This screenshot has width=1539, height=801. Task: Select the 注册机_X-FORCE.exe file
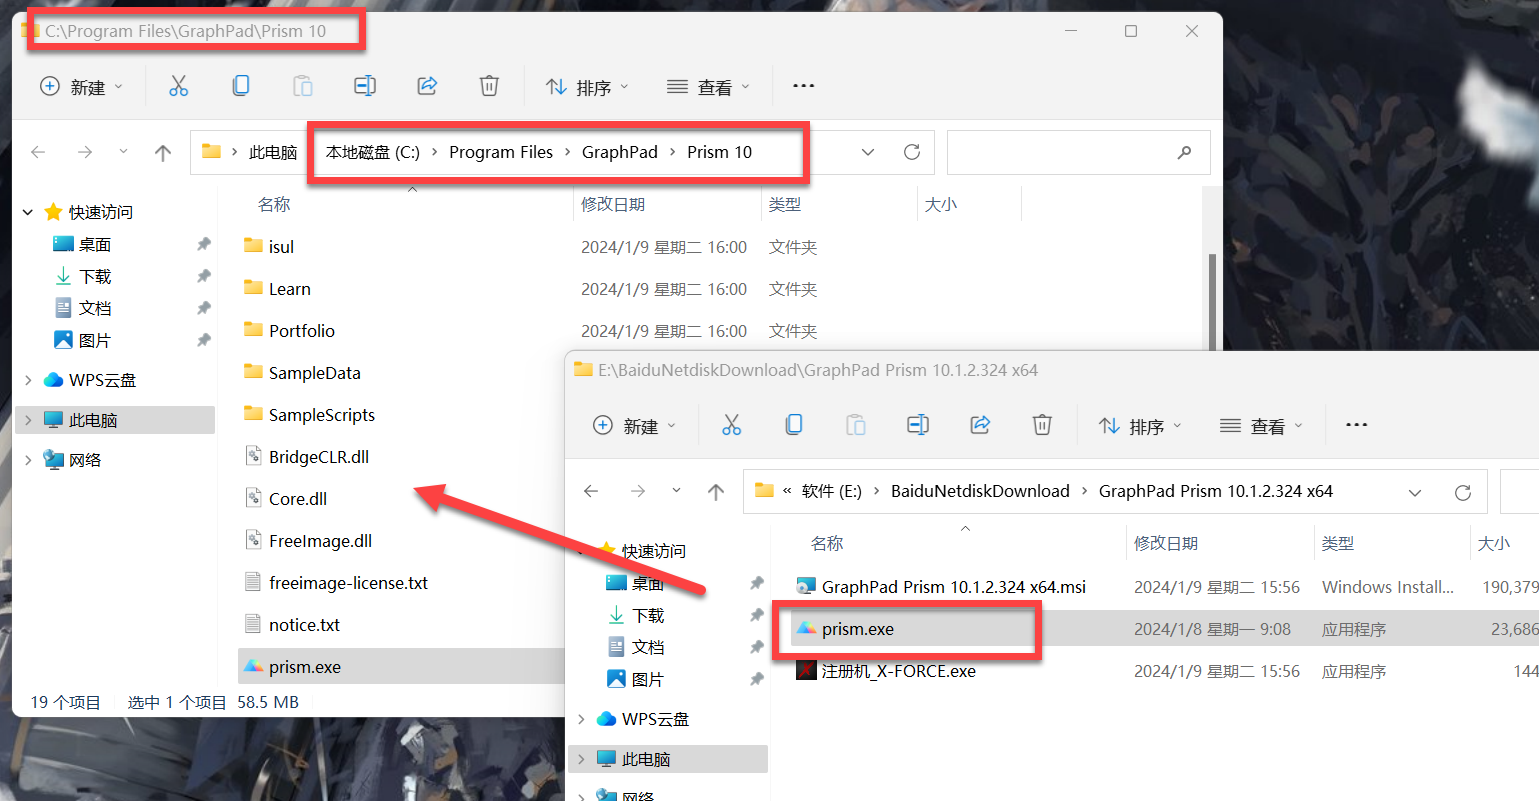(x=898, y=671)
